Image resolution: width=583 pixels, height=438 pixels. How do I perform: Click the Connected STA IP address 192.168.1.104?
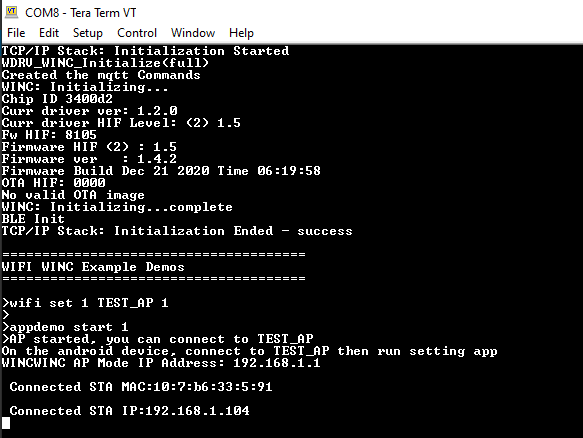(197, 411)
